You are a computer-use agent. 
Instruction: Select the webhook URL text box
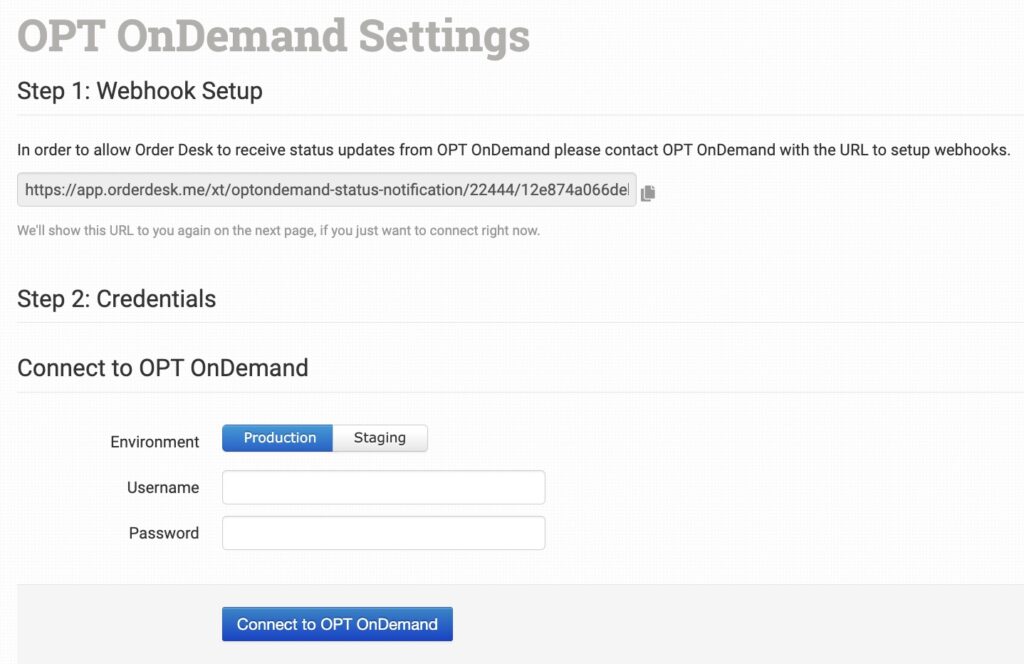(327, 190)
